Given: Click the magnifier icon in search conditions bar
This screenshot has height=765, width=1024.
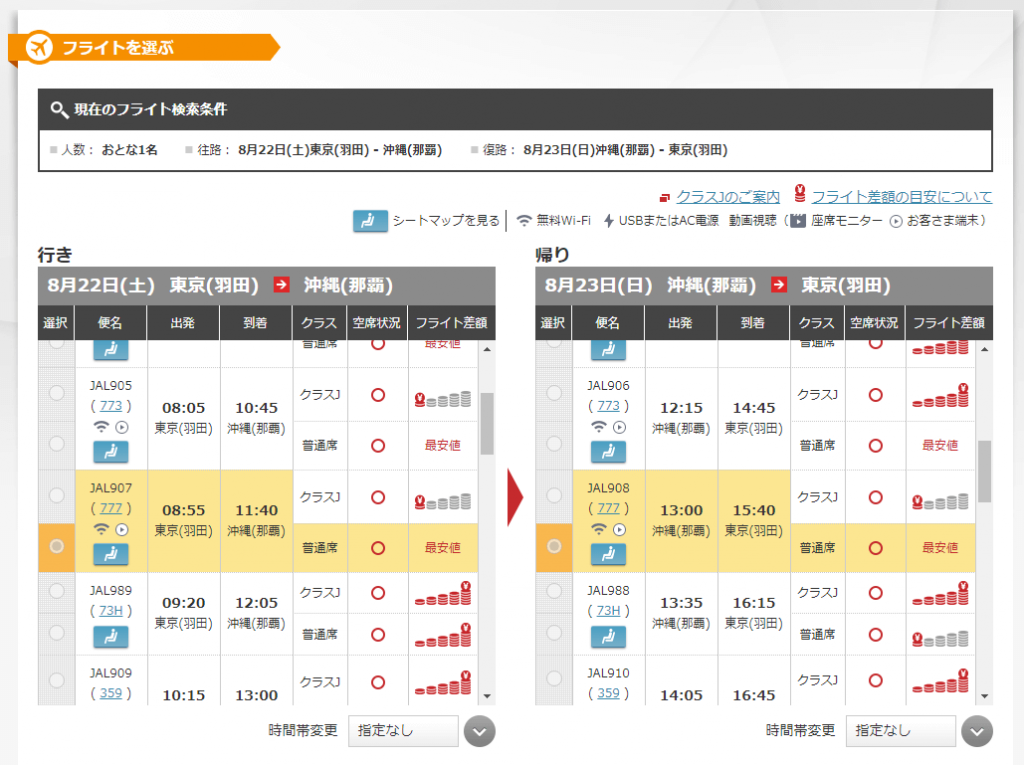Looking at the screenshot, I should (x=59, y=110).
